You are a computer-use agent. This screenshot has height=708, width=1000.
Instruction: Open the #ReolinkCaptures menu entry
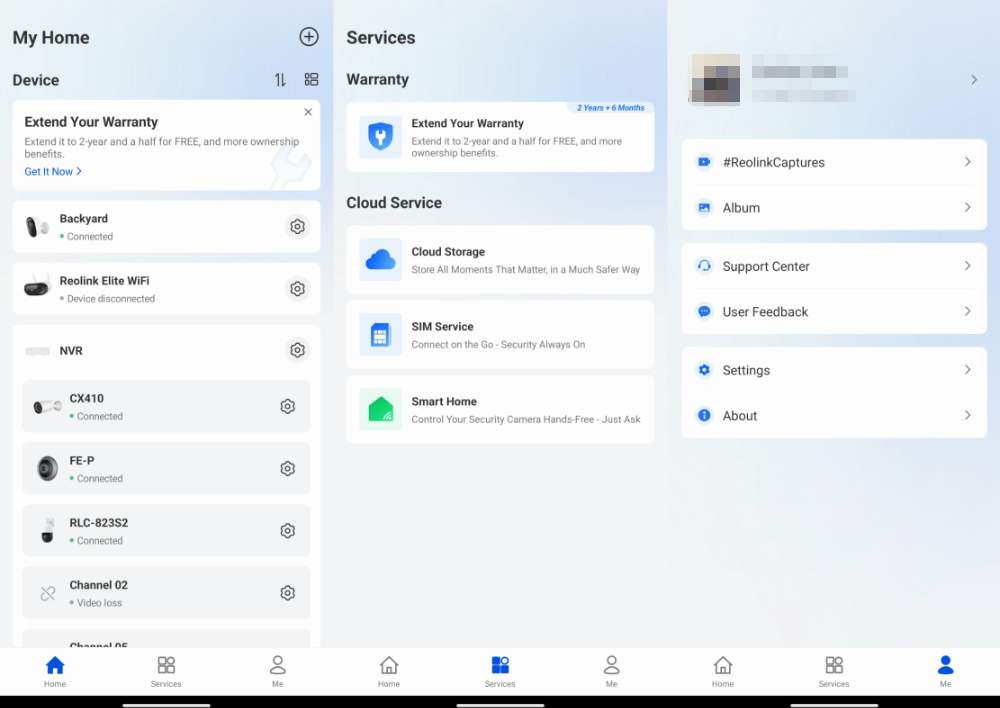(x=834, y=162)
